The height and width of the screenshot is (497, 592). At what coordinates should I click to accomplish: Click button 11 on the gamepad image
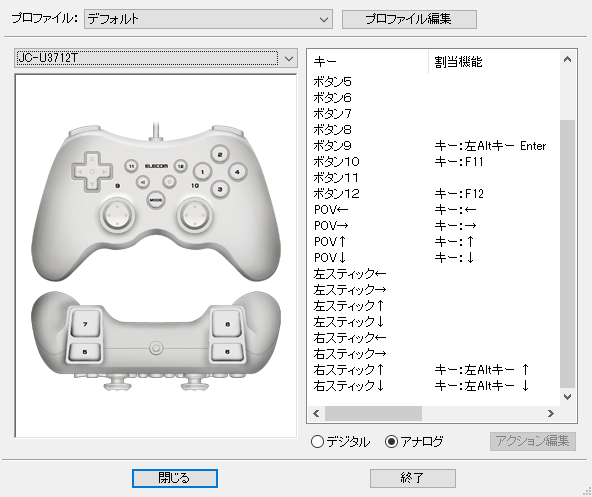[131, 166]
